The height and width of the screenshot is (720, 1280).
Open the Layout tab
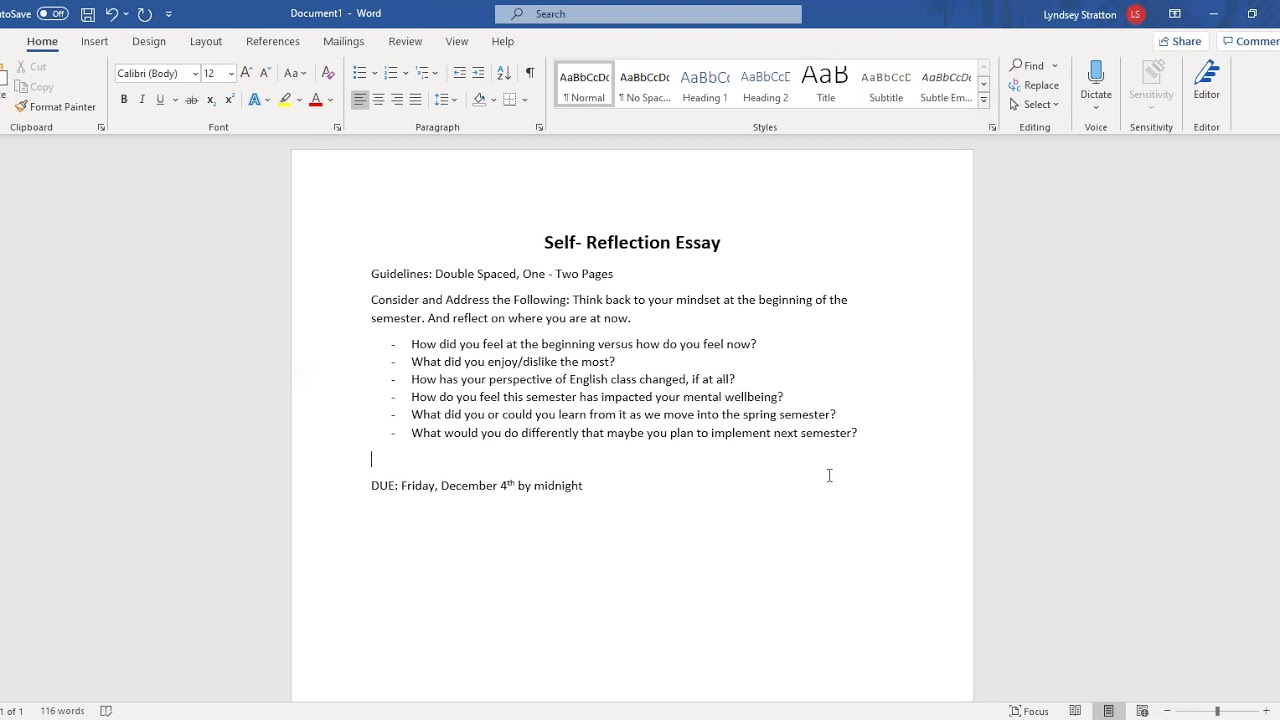tap(206, 42)
